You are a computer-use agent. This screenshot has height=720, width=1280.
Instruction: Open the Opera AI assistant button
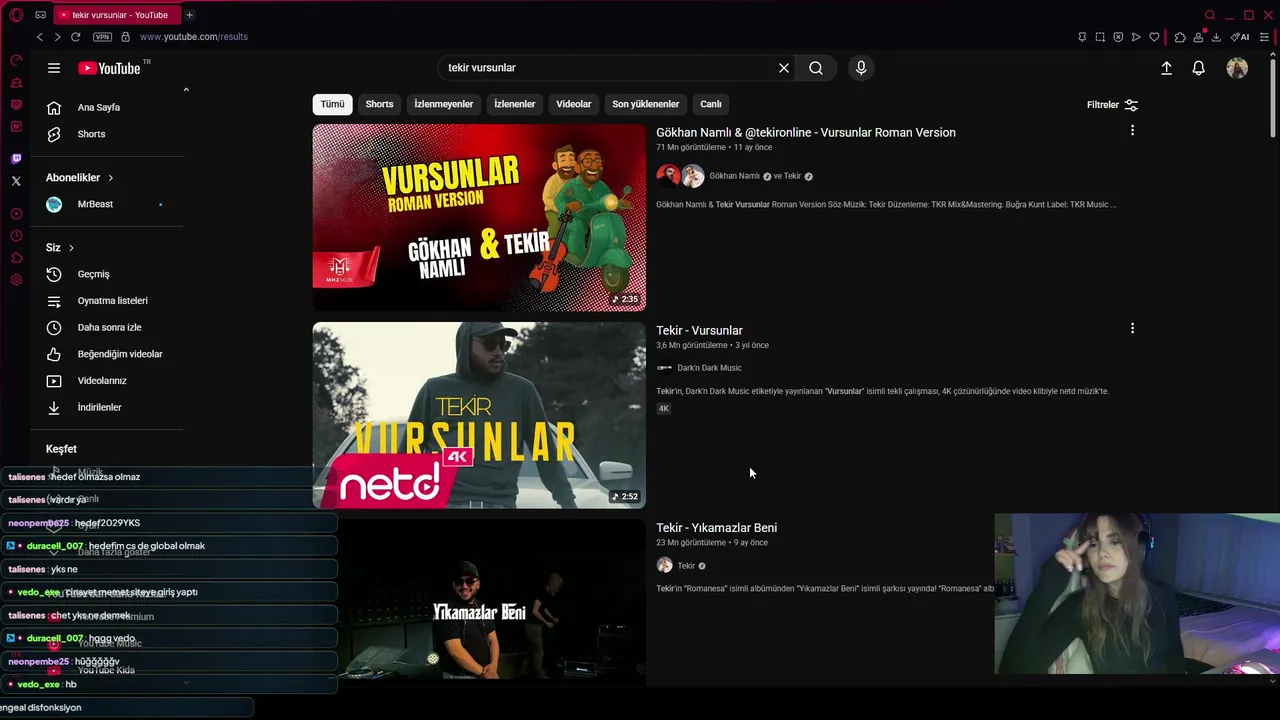(1240, 37)
